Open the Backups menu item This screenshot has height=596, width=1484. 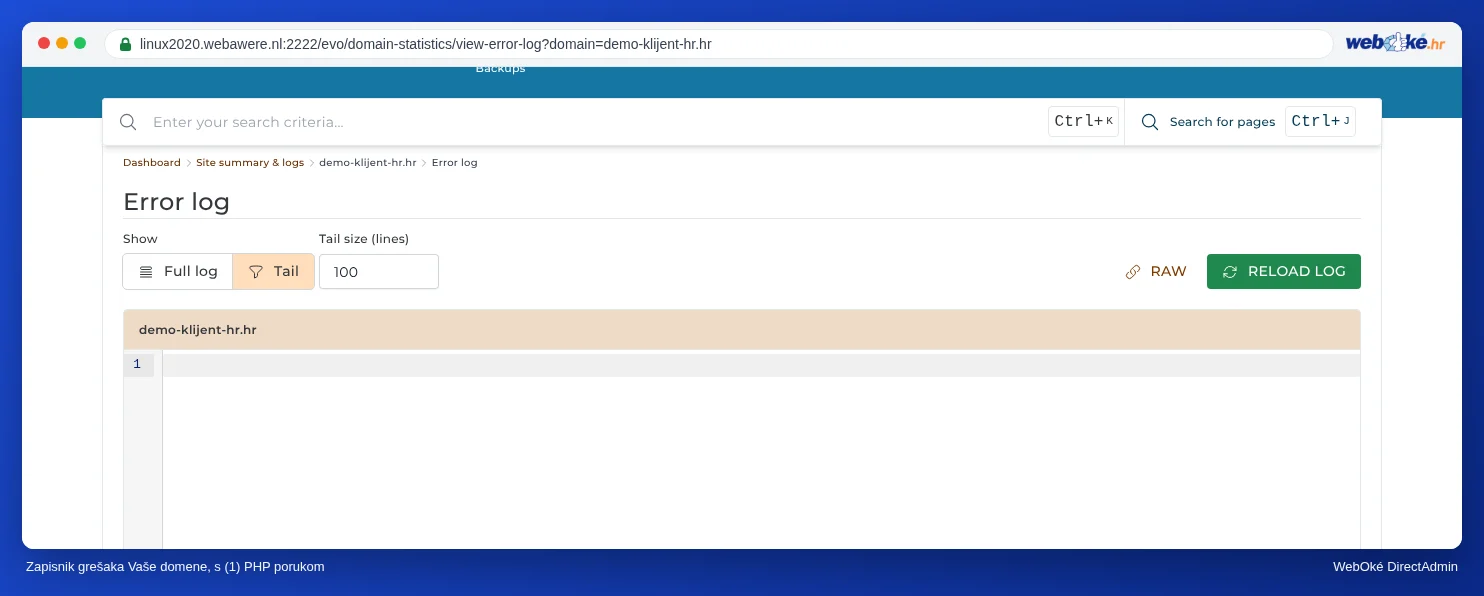click(x=500, y=69)
